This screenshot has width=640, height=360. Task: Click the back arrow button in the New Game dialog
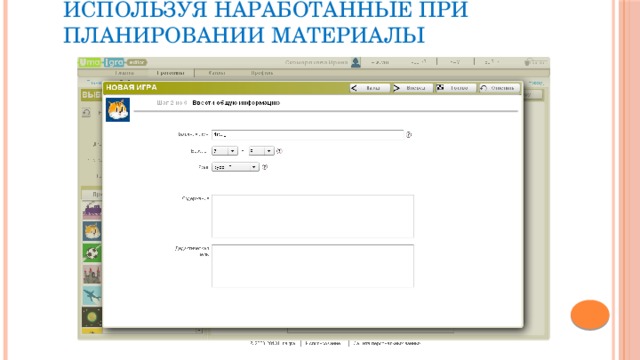370,88
